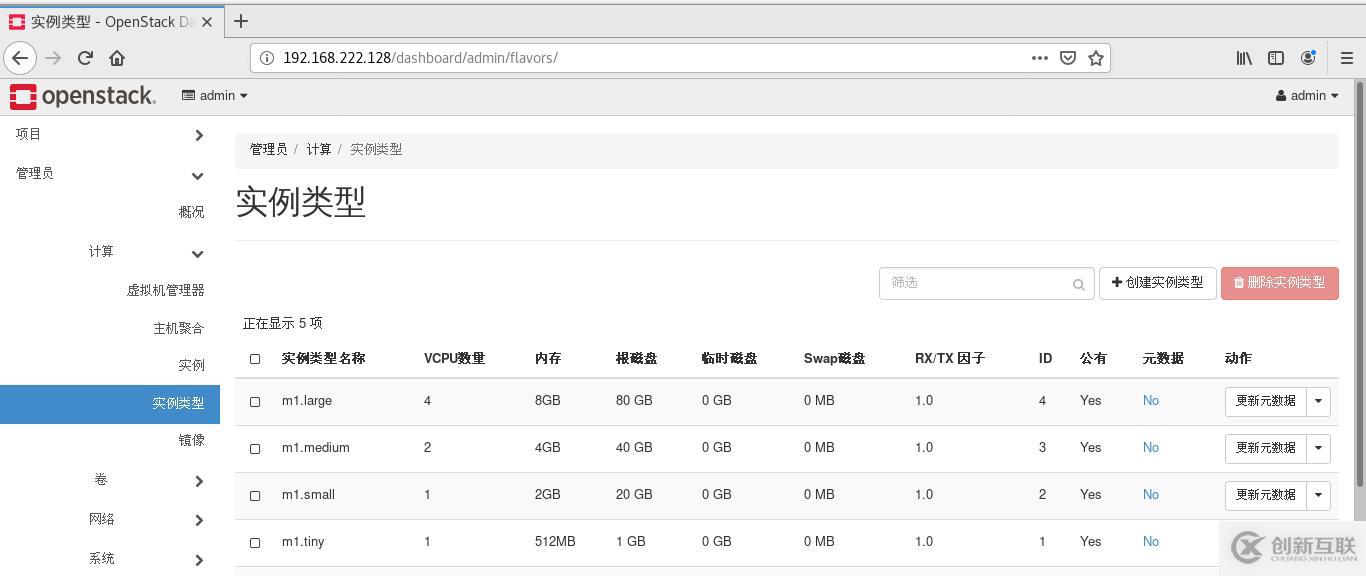
Task: Click the browser library icon
Action: coord(1243,57)
